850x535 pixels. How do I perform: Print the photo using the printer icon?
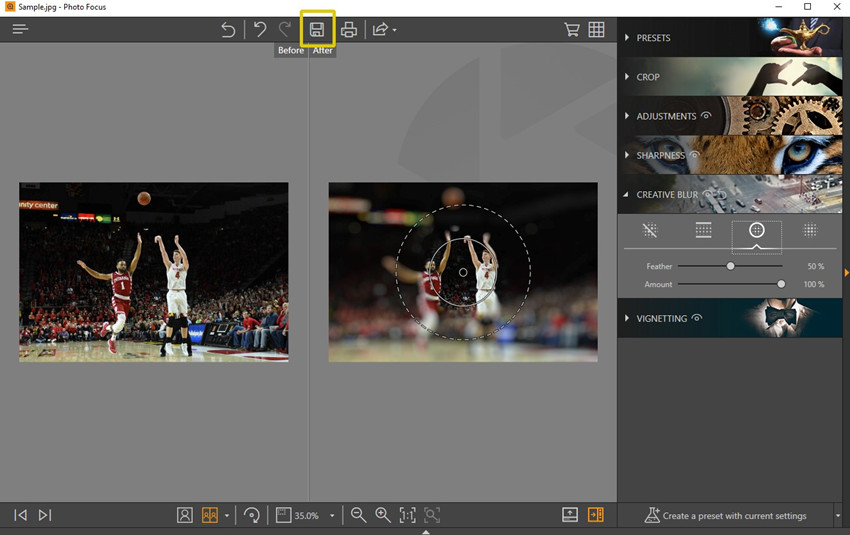point(349,29)
